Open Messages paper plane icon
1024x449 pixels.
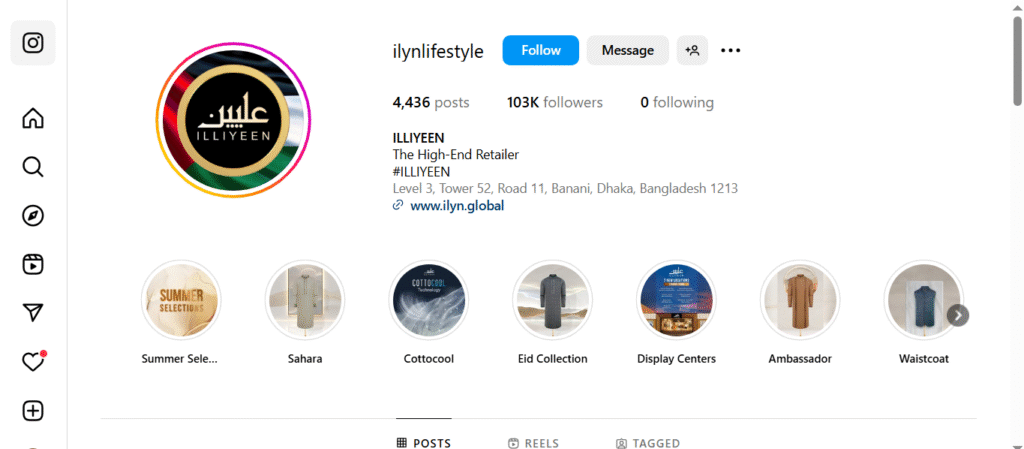[33, 313]
